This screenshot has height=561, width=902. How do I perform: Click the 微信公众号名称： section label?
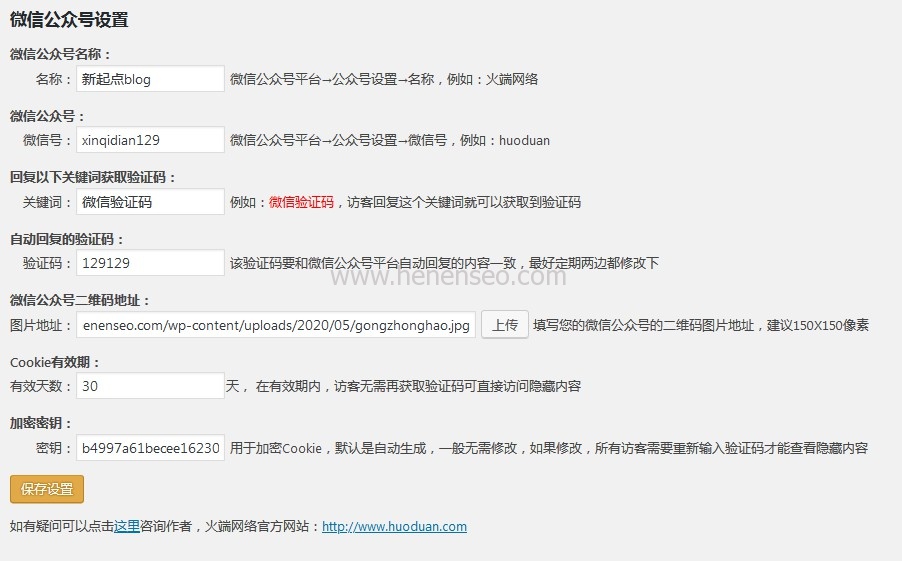click(60, 54)
